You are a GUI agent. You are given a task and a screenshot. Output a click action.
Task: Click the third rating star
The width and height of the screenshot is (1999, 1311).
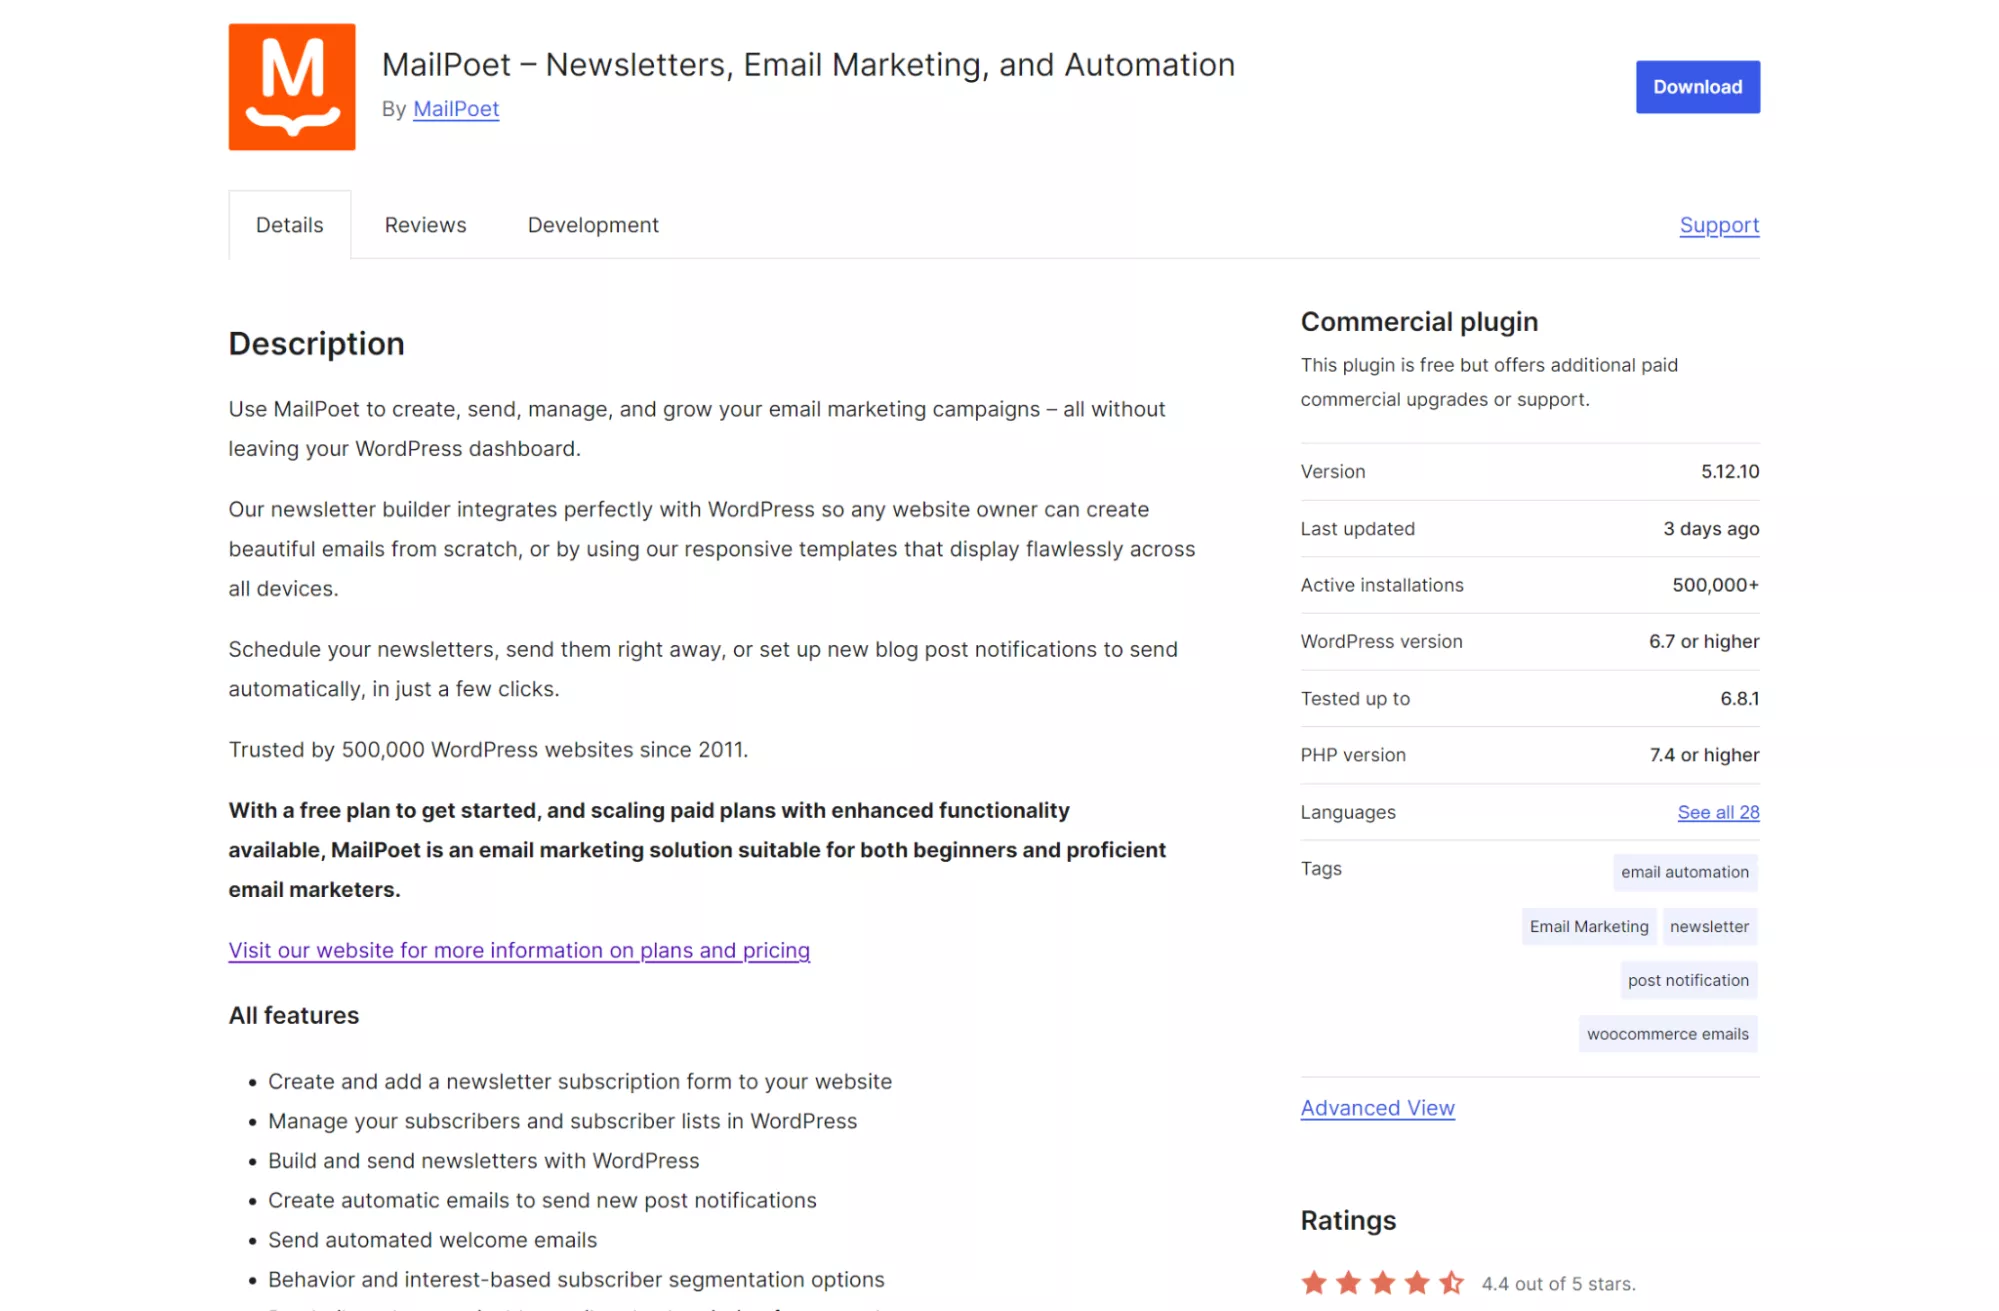click(1382, 1282)
